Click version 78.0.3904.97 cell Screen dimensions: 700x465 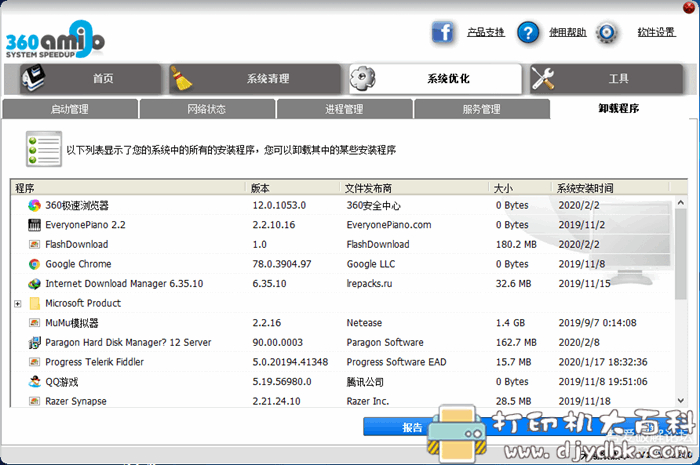[x=282, y=264]
